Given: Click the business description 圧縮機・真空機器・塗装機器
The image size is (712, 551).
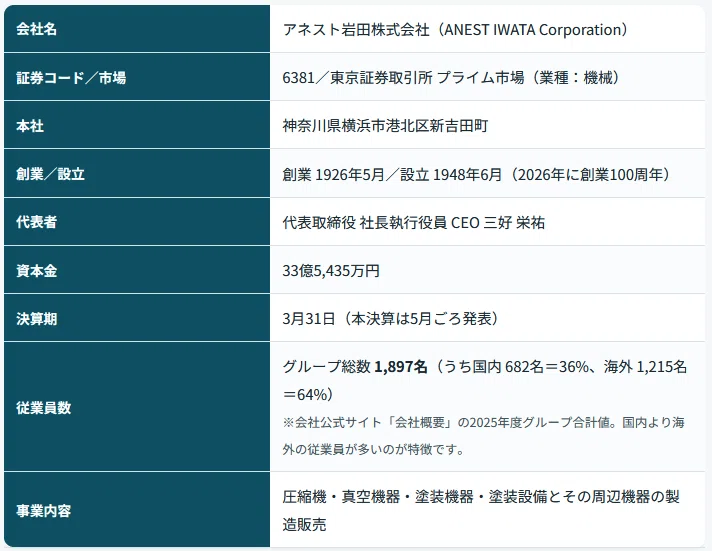Looking at the screenshot, I should coord(480,511).
